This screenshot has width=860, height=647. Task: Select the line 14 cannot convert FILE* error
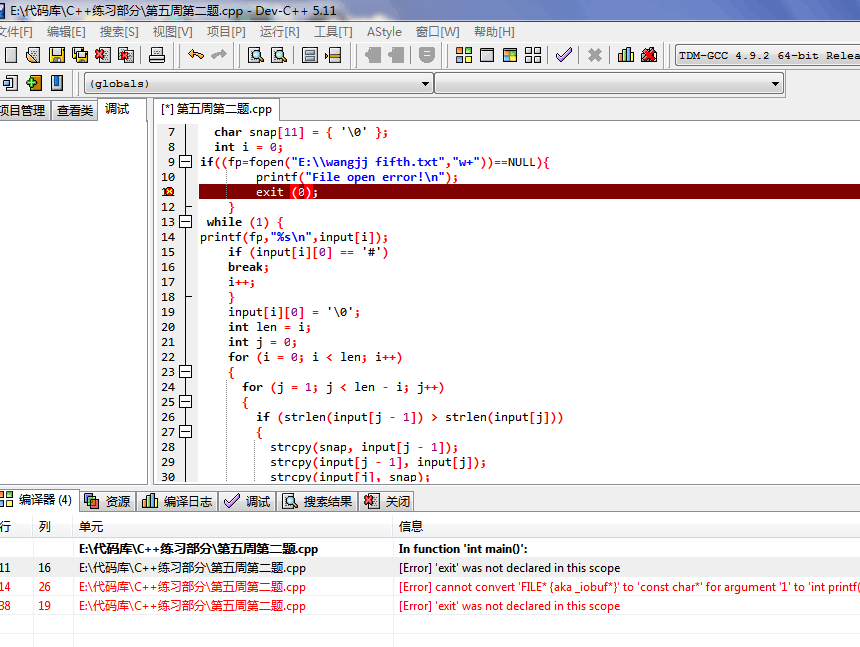[430, 587]
